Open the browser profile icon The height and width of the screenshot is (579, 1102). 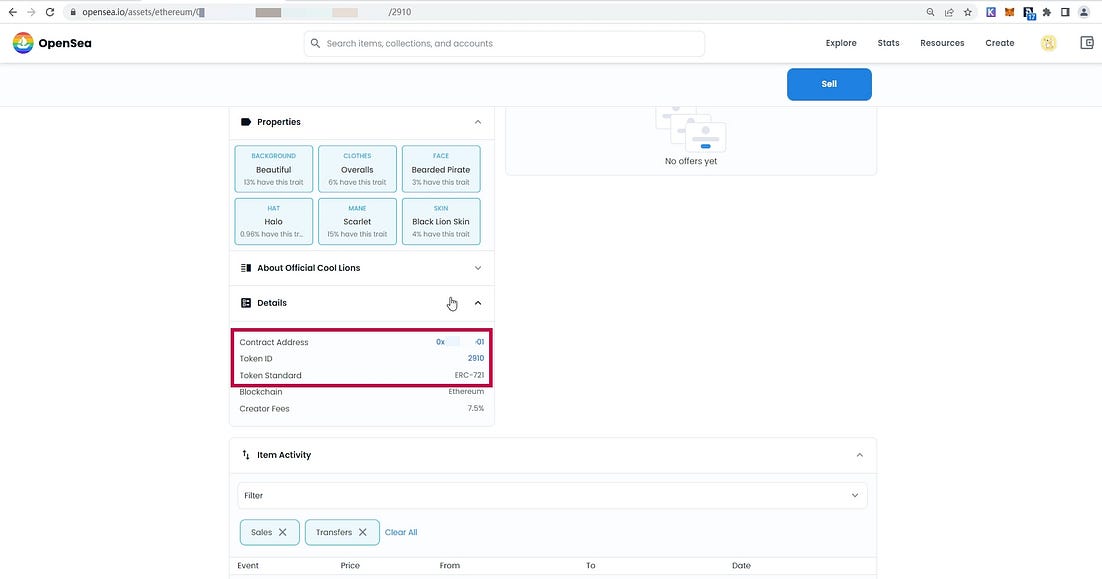(1084, 12)
